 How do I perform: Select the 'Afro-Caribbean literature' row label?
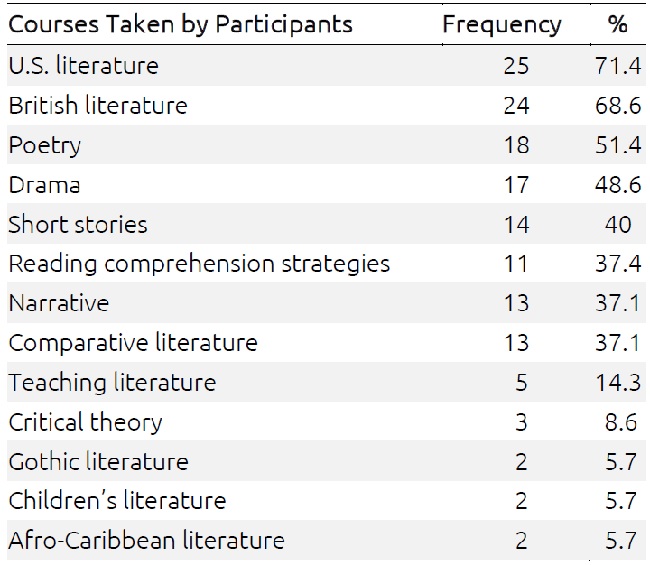(146, 541)
